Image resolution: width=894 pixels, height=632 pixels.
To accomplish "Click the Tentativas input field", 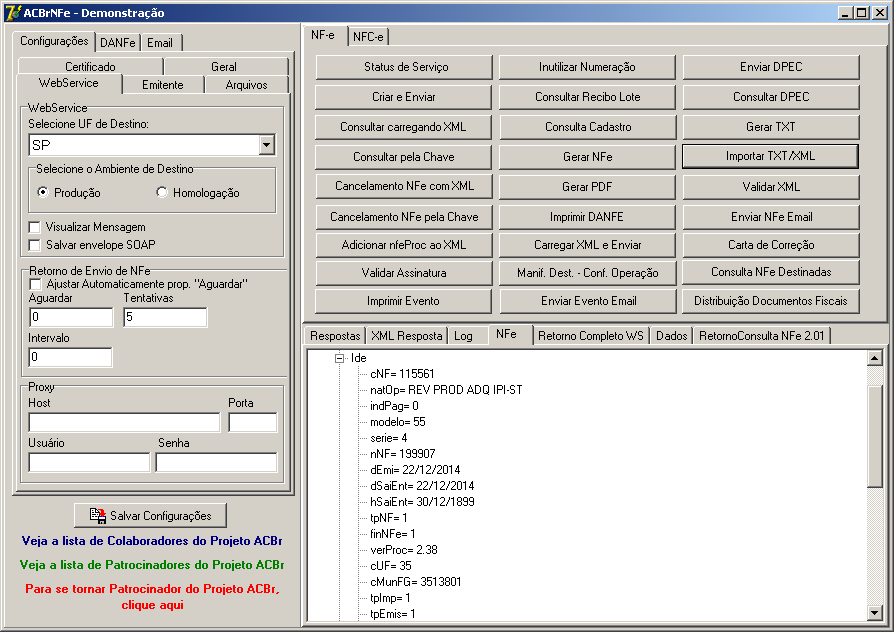I will (x=165, y=317).
